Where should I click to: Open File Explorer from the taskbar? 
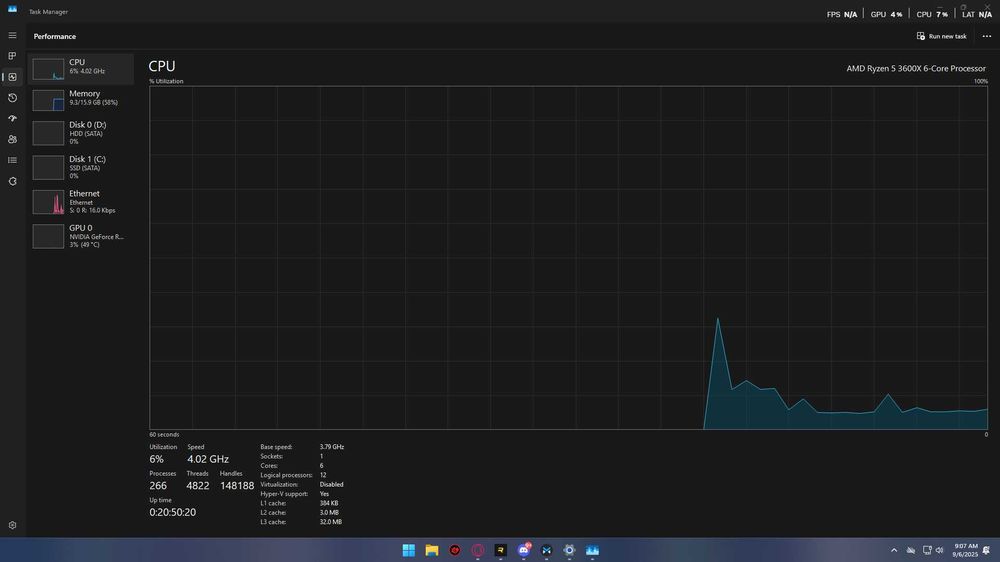432,550
